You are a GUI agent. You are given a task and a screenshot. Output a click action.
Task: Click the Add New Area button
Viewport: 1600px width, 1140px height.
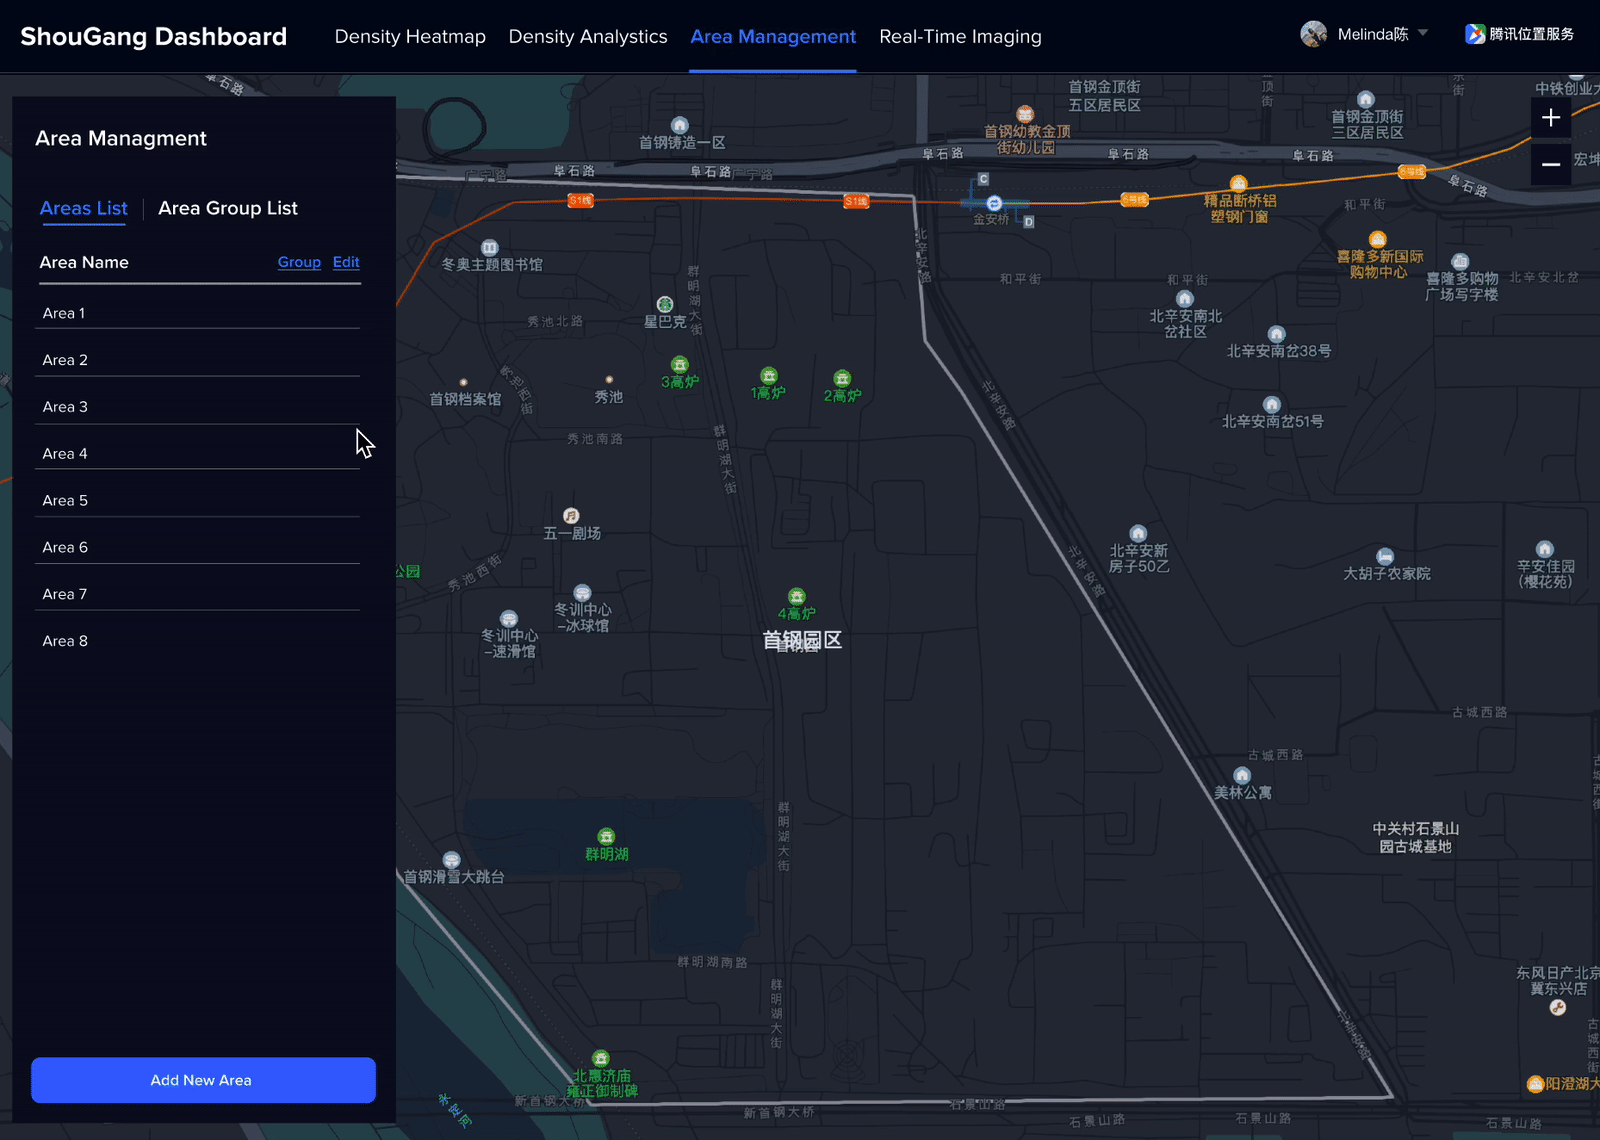coord(203,1080)
